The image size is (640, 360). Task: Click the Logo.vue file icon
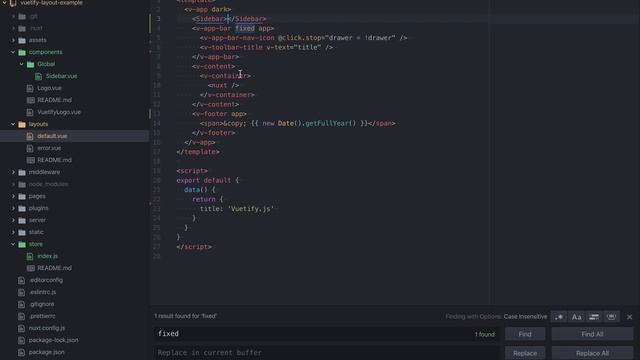(30, 88)
